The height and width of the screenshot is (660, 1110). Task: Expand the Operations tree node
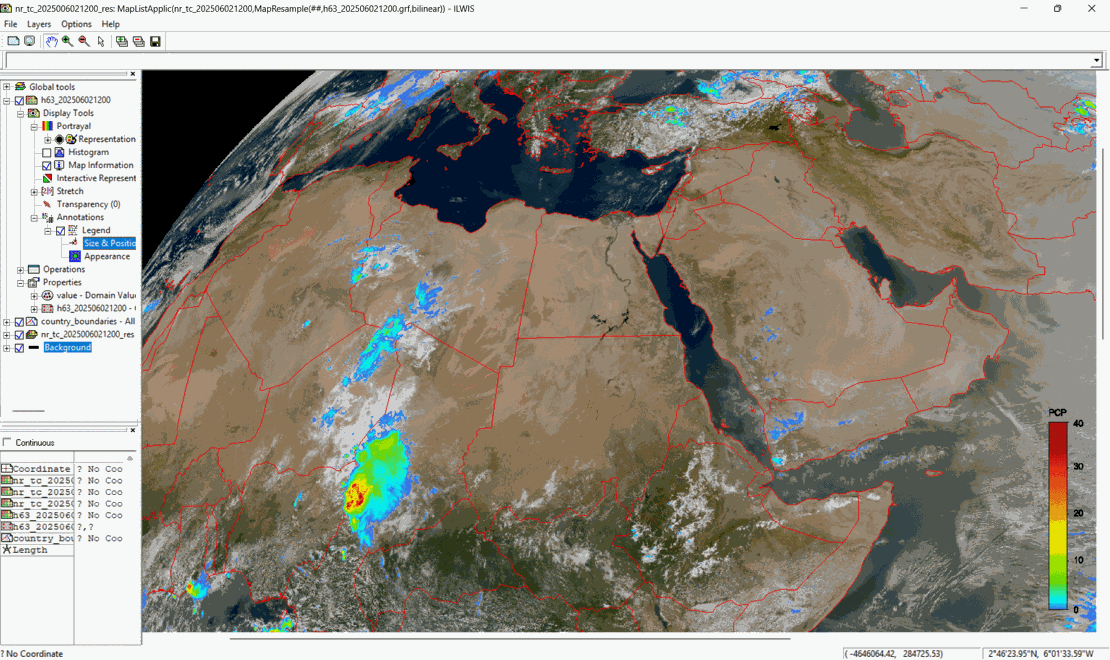coord(20,270)
